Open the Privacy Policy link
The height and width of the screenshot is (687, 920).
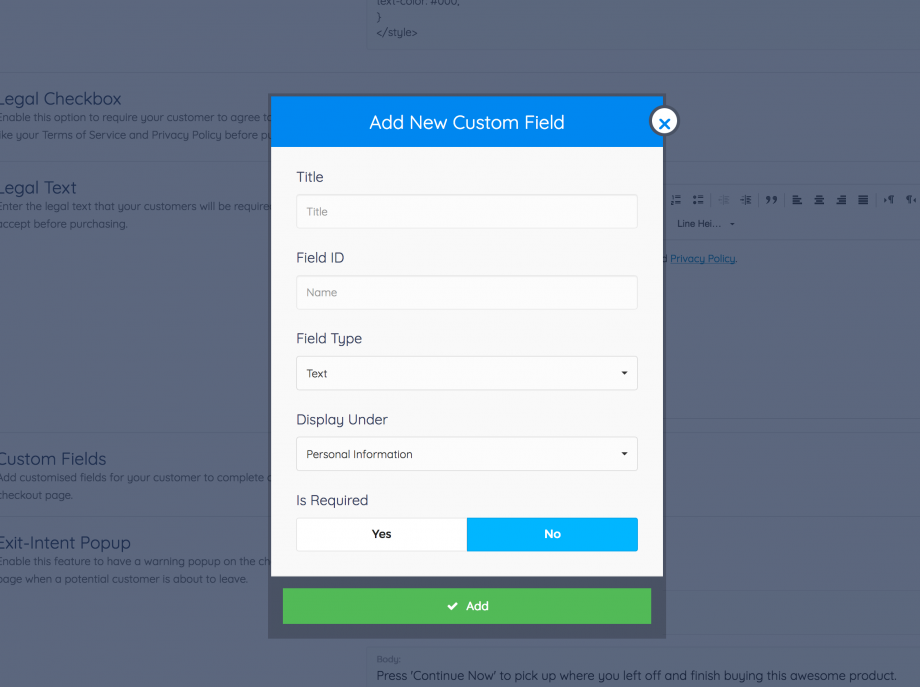[x=702, y=259]
